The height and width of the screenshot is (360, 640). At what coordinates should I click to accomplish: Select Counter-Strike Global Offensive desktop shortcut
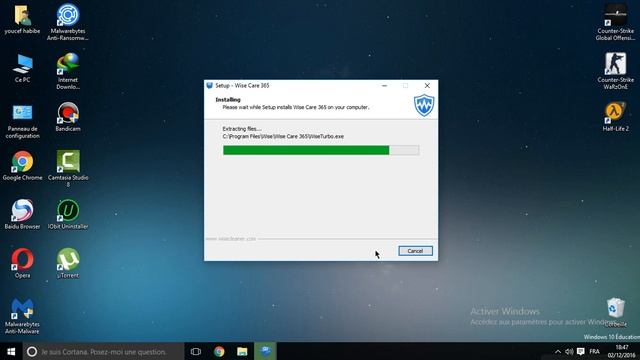point(616,22)
